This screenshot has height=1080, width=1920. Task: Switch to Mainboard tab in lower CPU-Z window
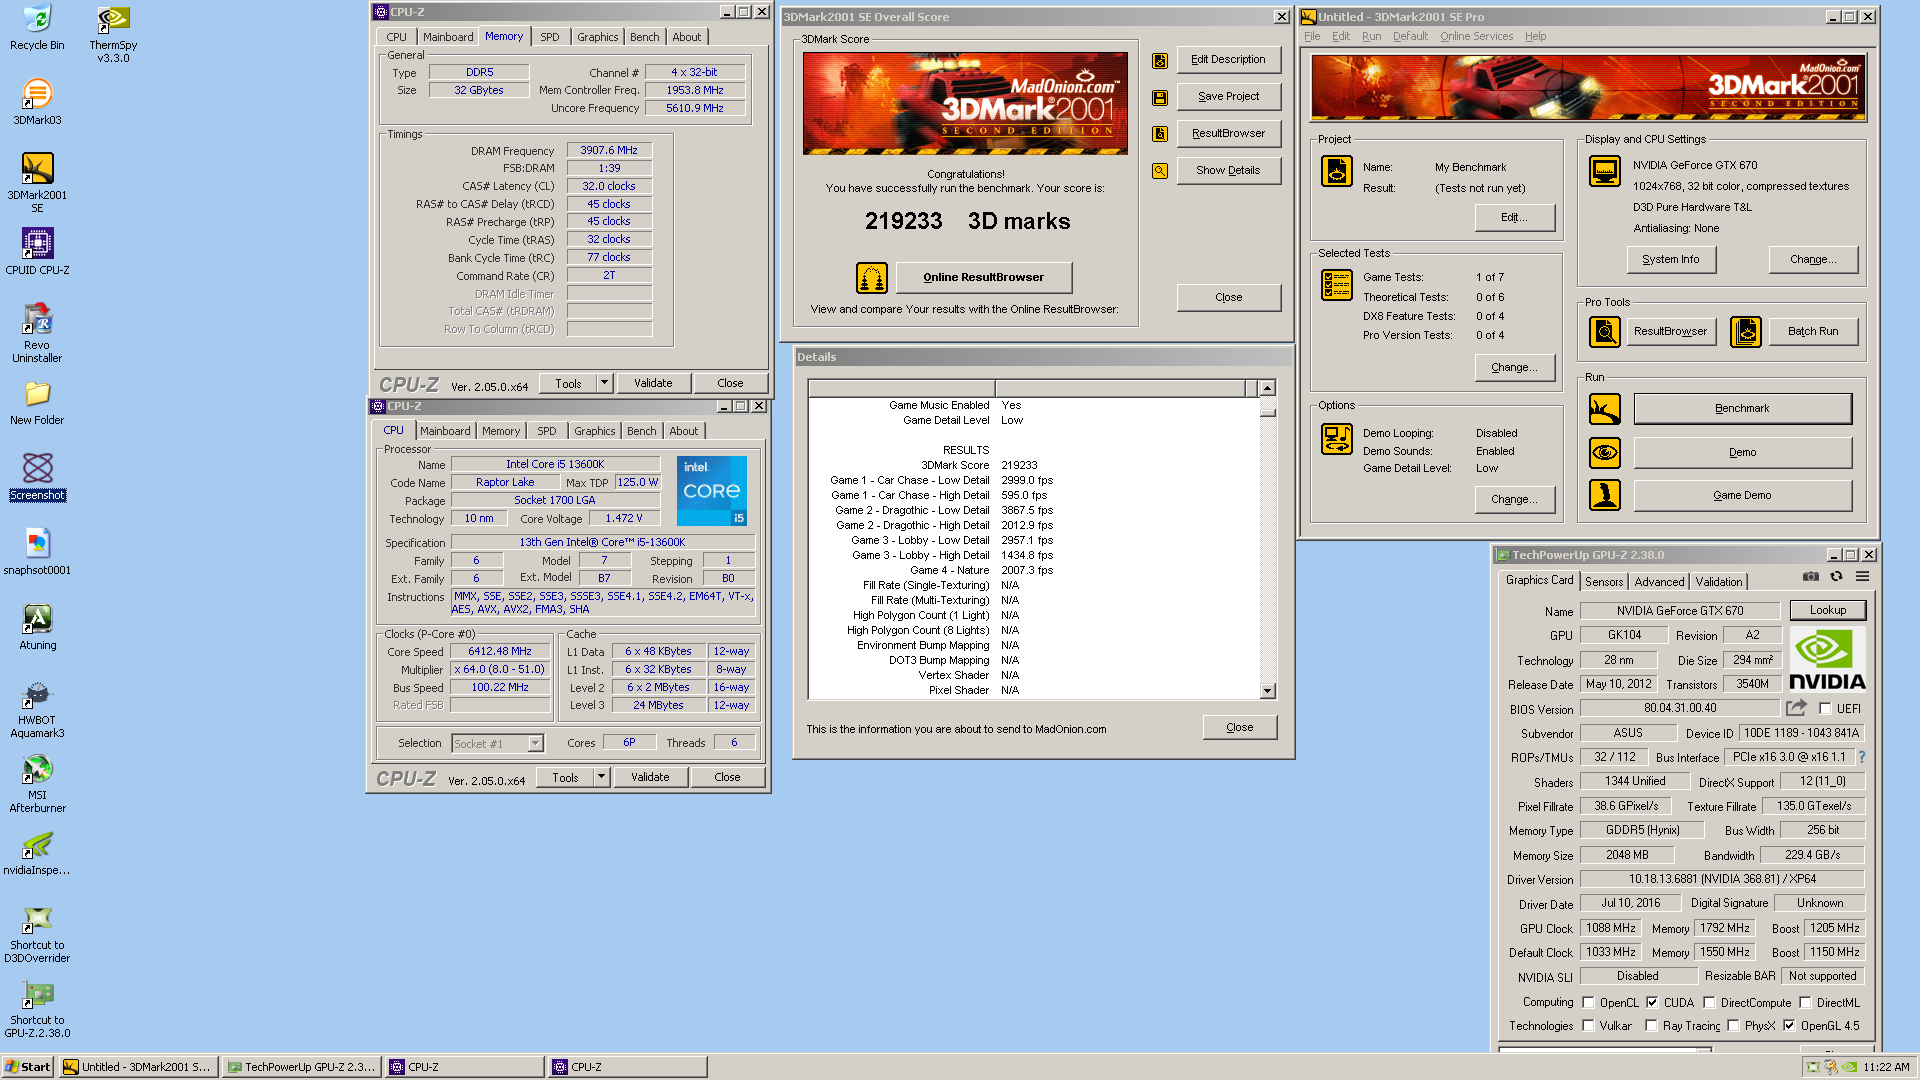[445, 431]
